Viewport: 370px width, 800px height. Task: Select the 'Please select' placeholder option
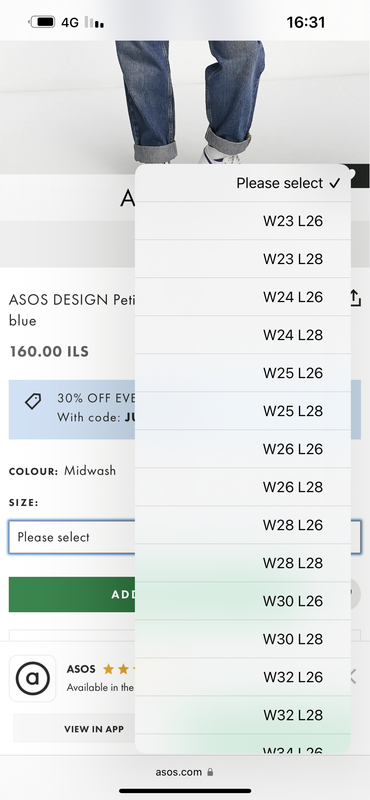click(243, 183)
